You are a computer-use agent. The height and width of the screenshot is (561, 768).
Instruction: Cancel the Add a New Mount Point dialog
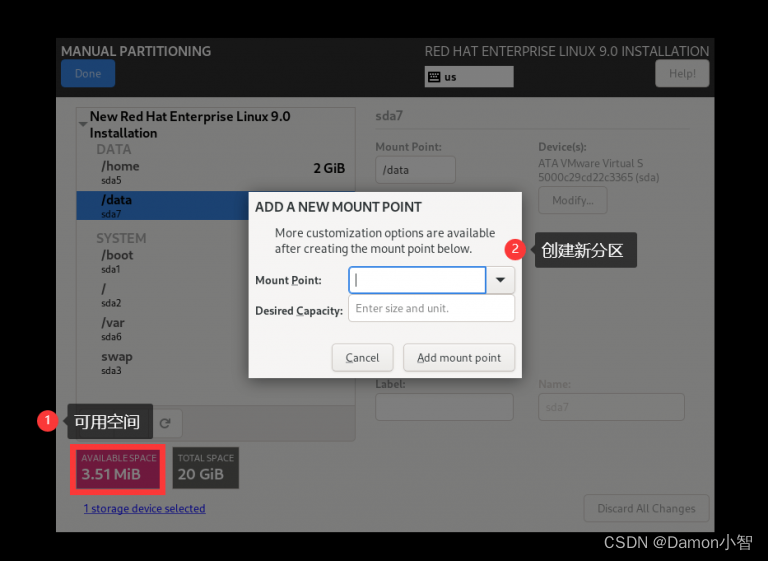(x=362, y=358)
